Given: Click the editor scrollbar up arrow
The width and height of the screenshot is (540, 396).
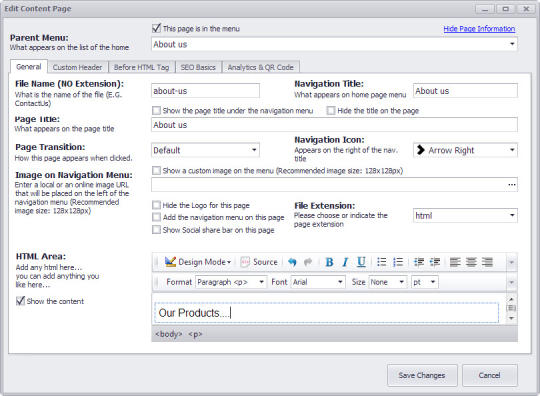Looking at the screenshot, I should (x=511, y=299).
